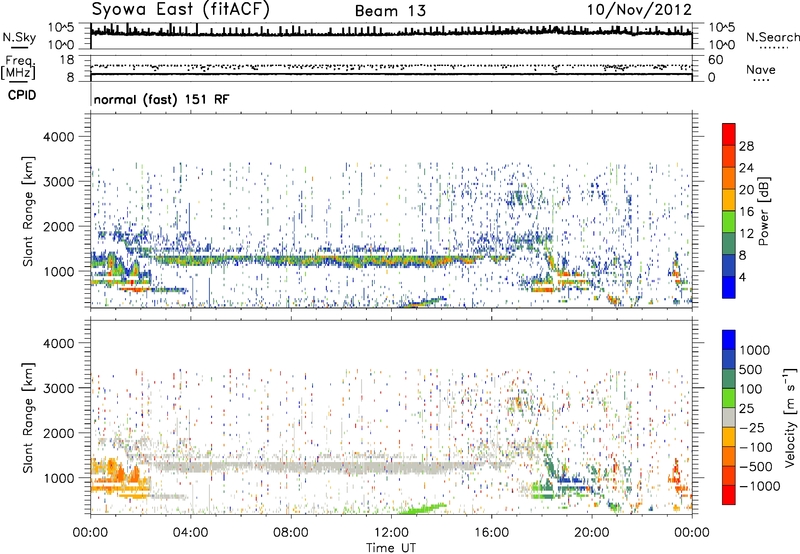
Task: Click the "Syowa East (fitACF)" plot title
Action: [180, 9]
